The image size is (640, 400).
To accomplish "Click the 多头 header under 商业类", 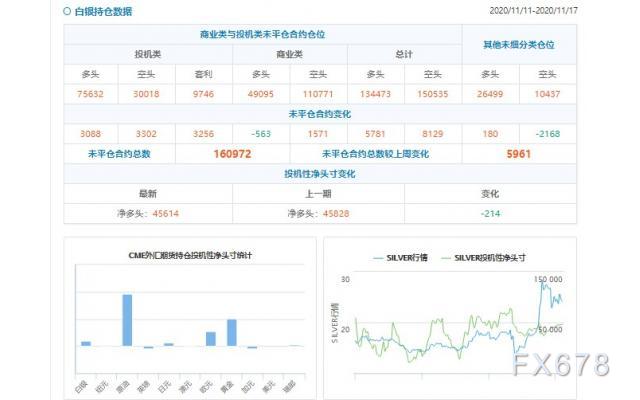I will (261, 74).
